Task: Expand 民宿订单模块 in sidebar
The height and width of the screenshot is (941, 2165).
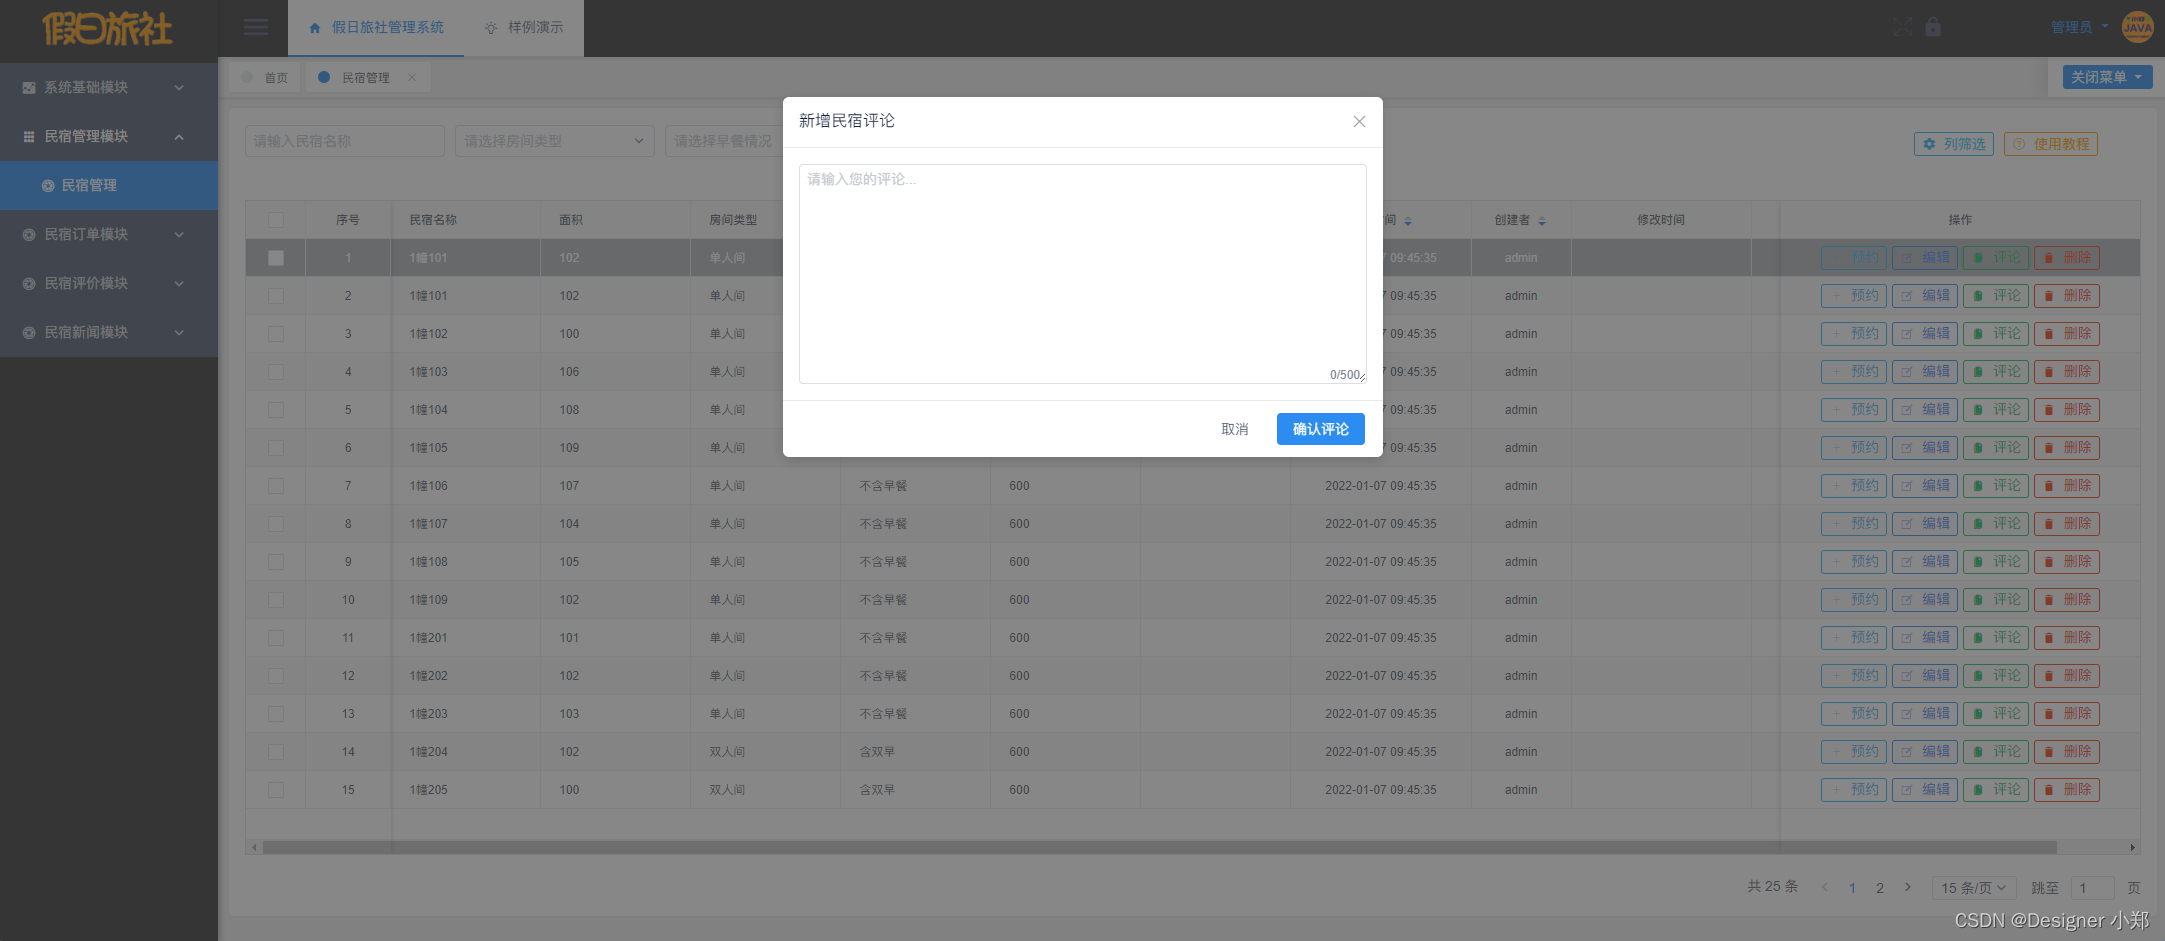Action: [x=109, y=235]
